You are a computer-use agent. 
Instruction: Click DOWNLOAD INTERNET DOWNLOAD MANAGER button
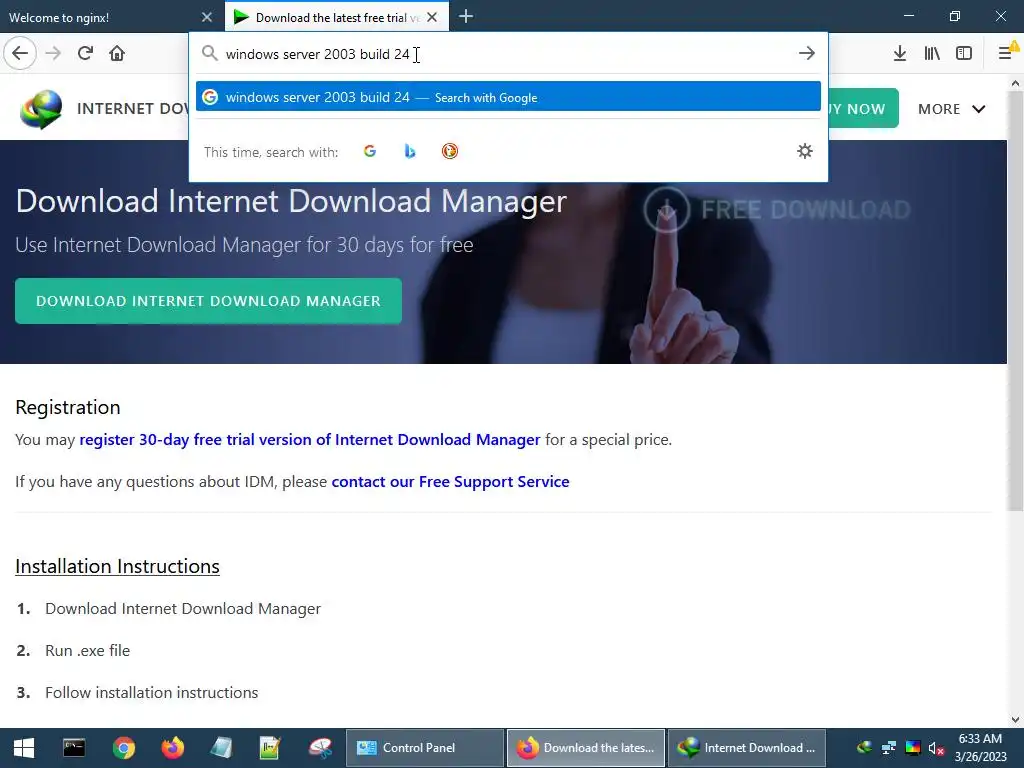coord(208,301)
